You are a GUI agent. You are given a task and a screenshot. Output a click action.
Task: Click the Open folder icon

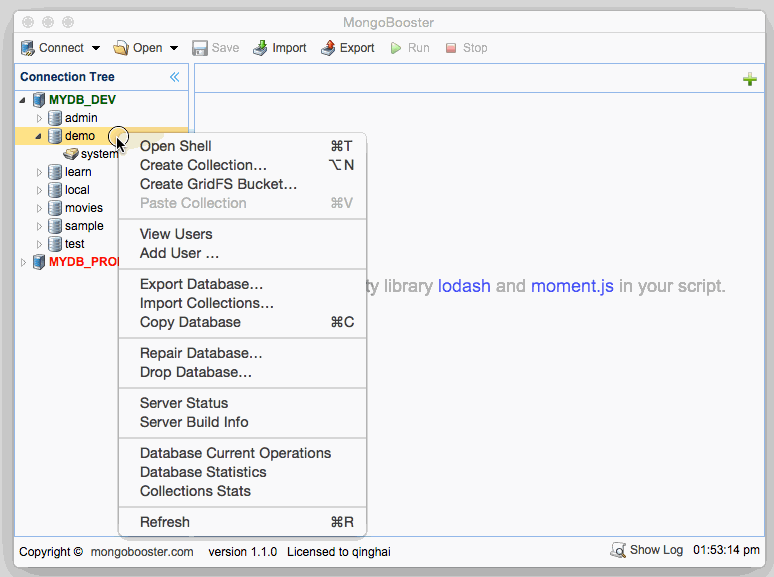(120, 48)
